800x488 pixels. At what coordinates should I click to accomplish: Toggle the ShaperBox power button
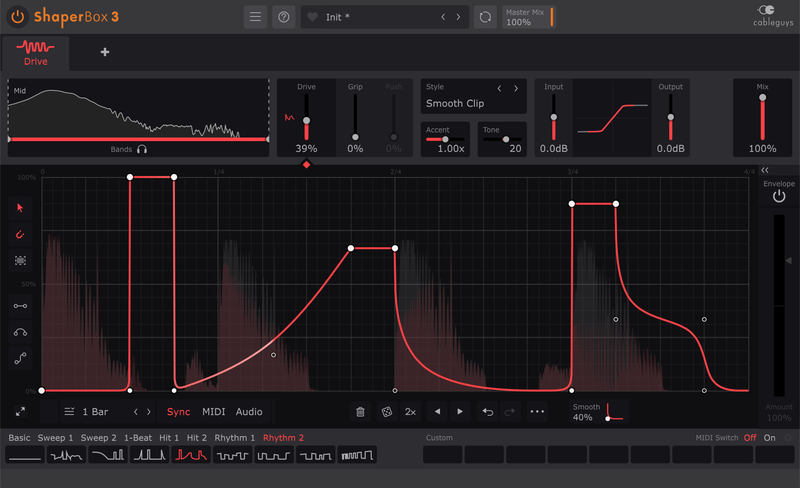tap(17, 17)
